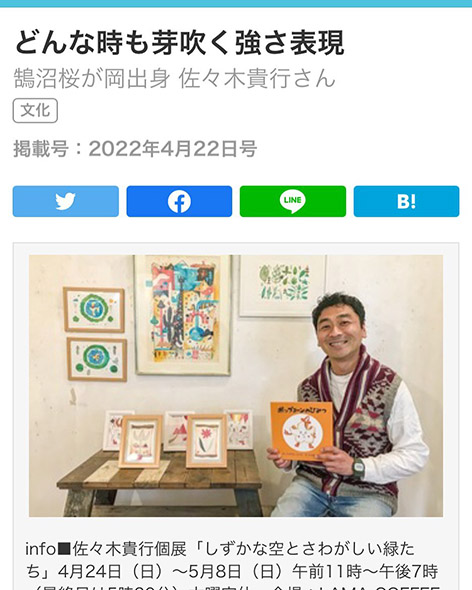
Task: Click the headline どんな時も芽吹く強さ表現
Action: tap(179, 43)
